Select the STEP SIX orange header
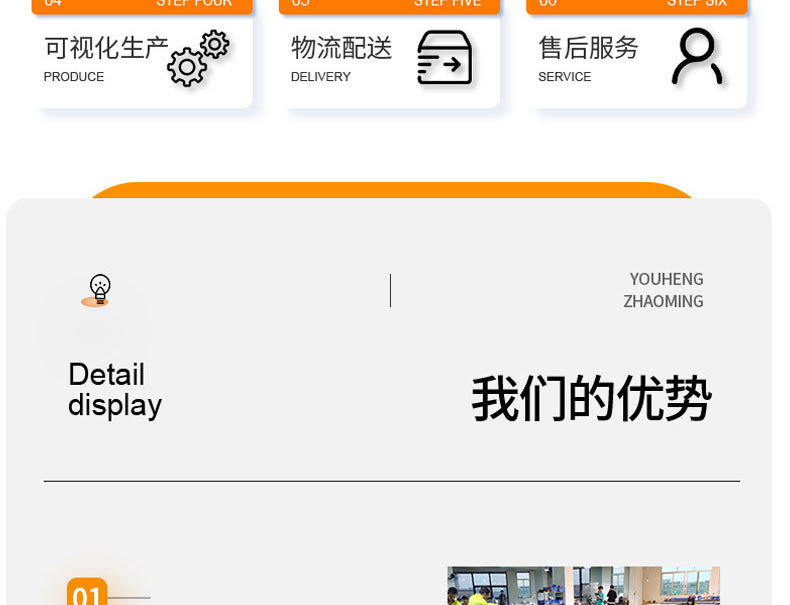790x605 pixels. [636, 6]
